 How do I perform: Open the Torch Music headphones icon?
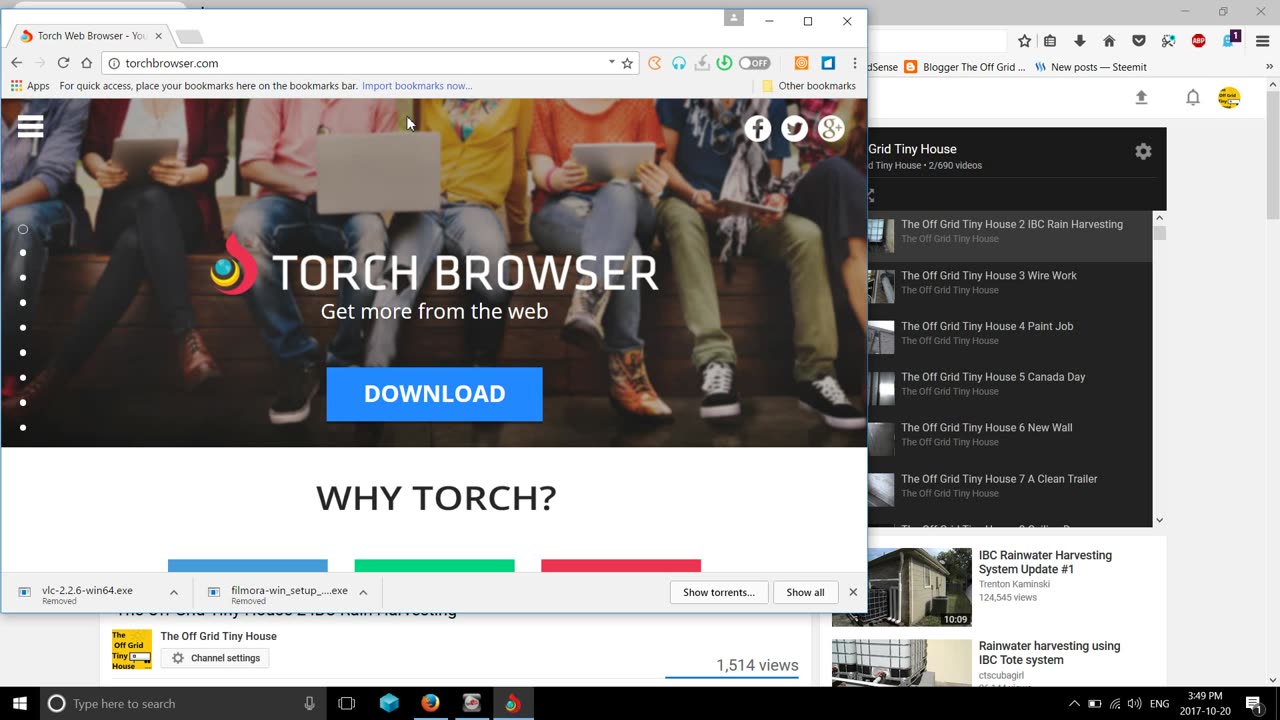(679, 63)
